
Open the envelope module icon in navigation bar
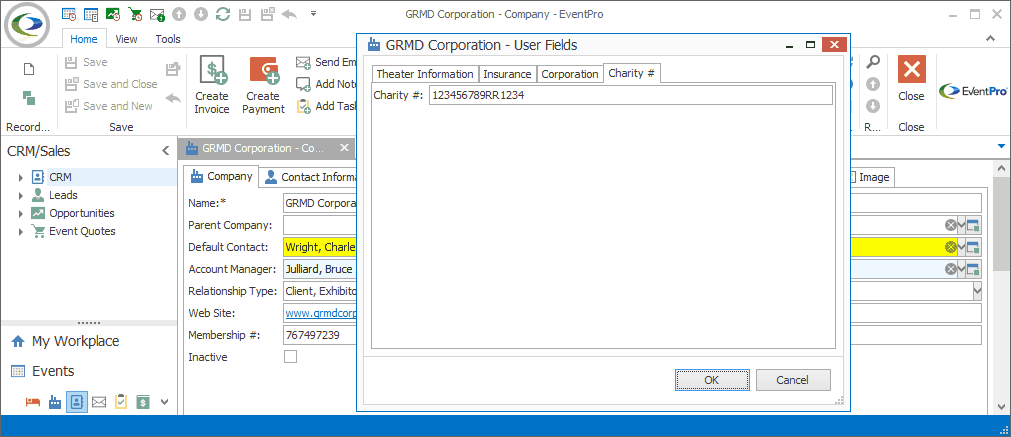(99, 402)
